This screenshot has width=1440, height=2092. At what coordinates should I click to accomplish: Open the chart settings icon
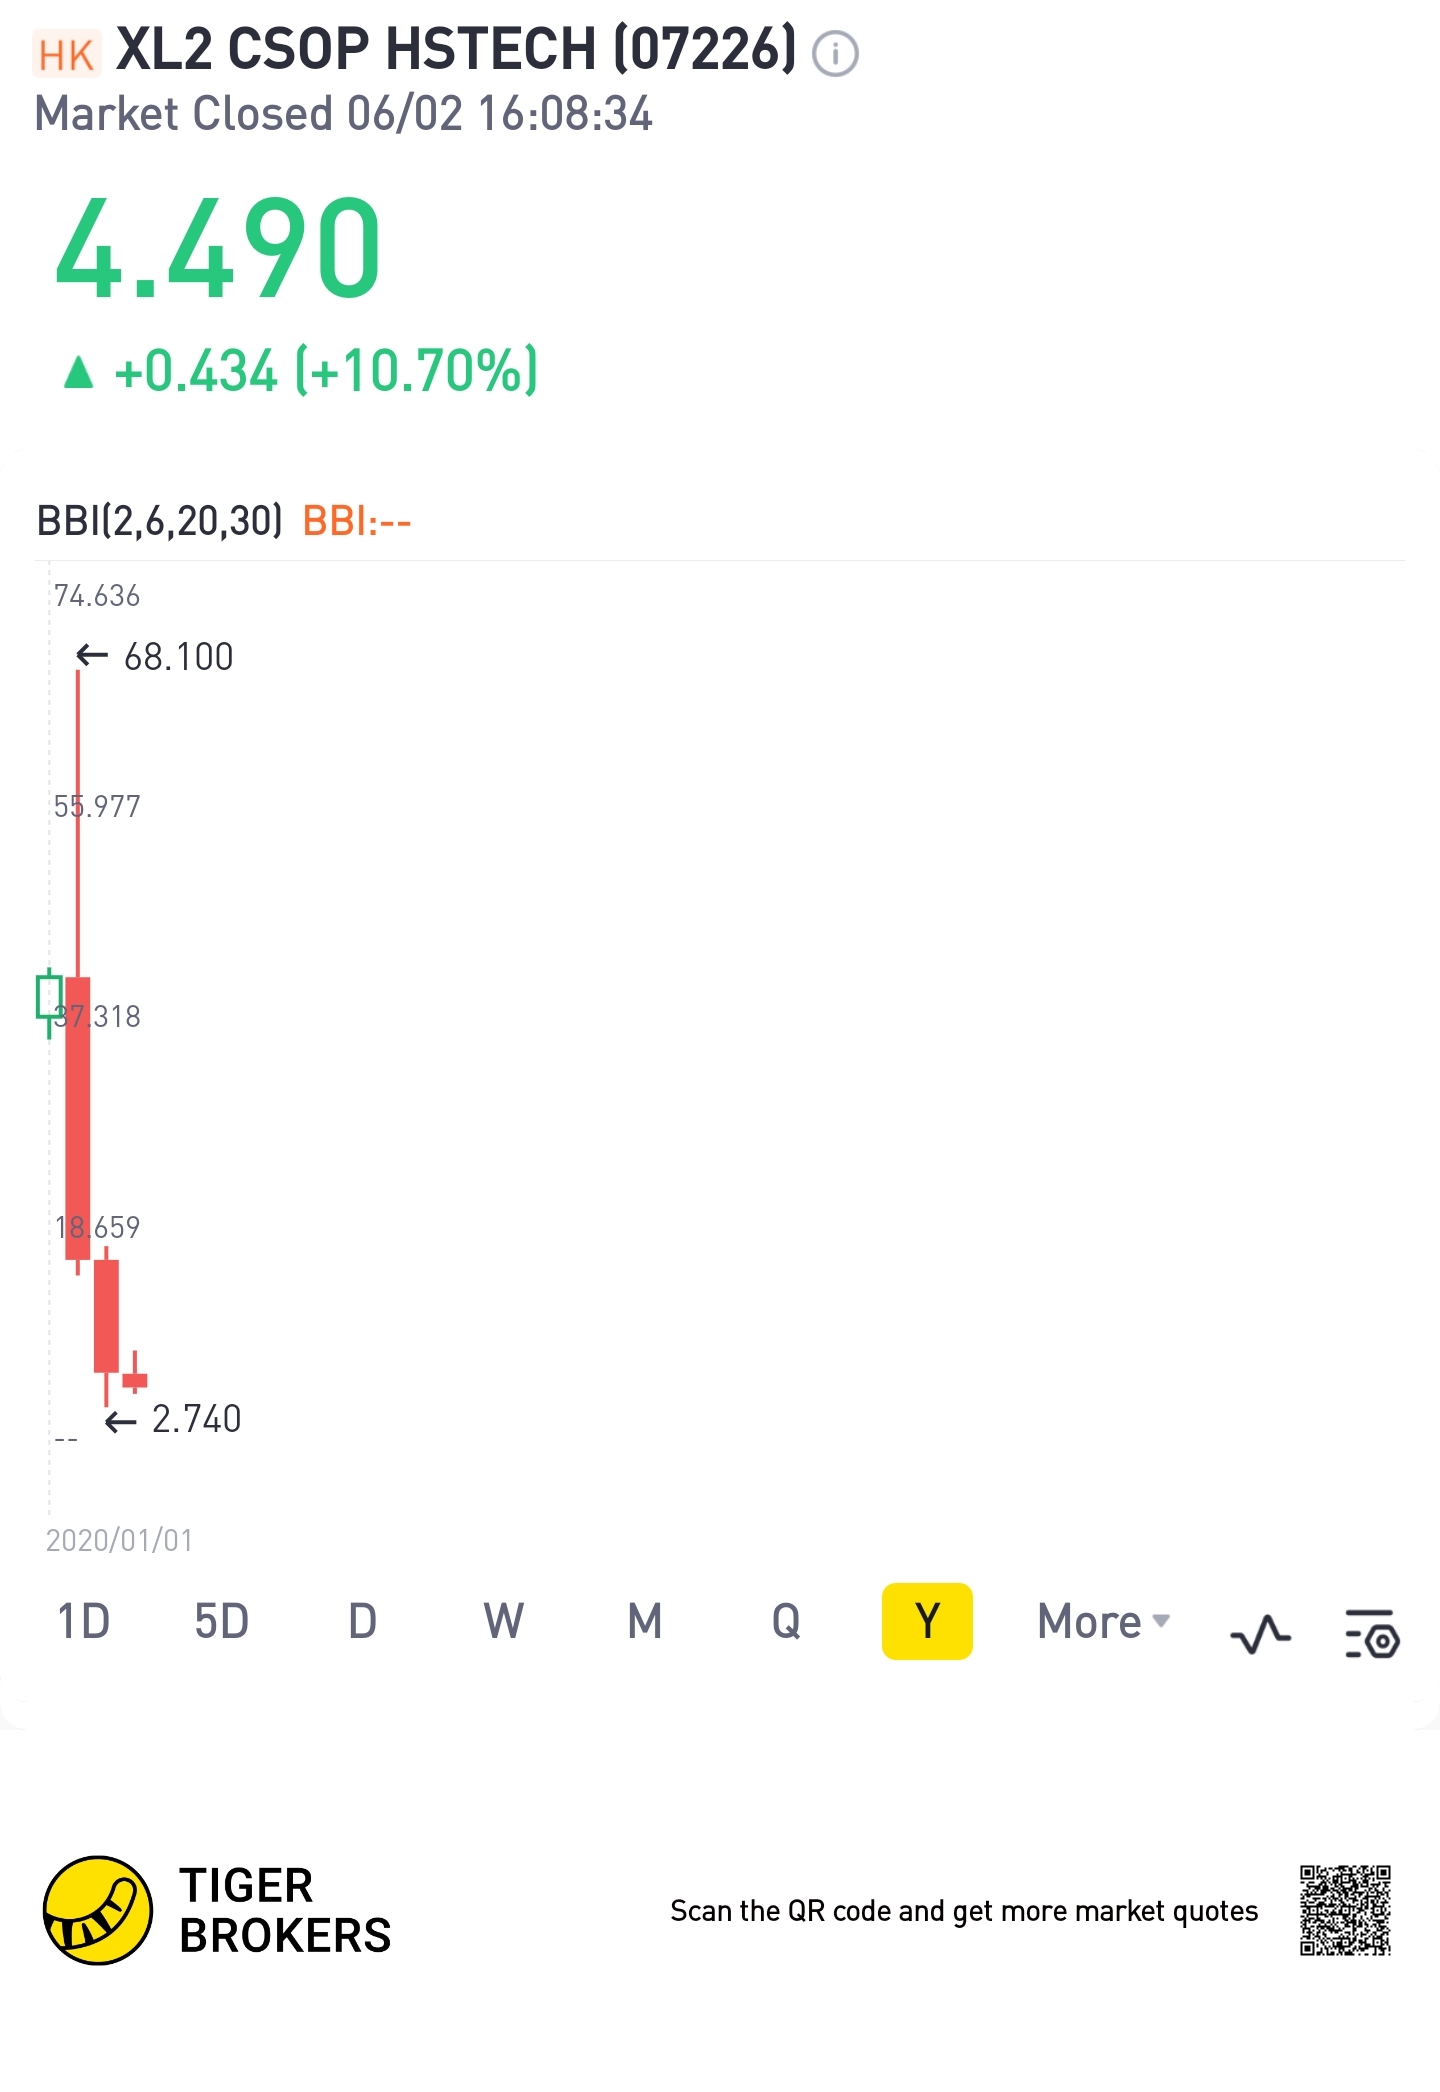(1372, 1634)
